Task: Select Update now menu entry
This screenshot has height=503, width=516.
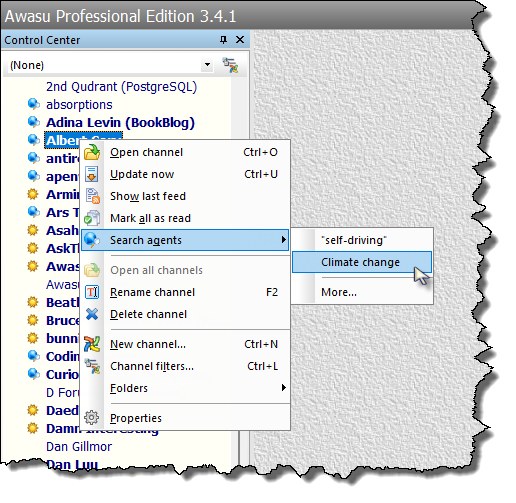Action: point(185,174)
